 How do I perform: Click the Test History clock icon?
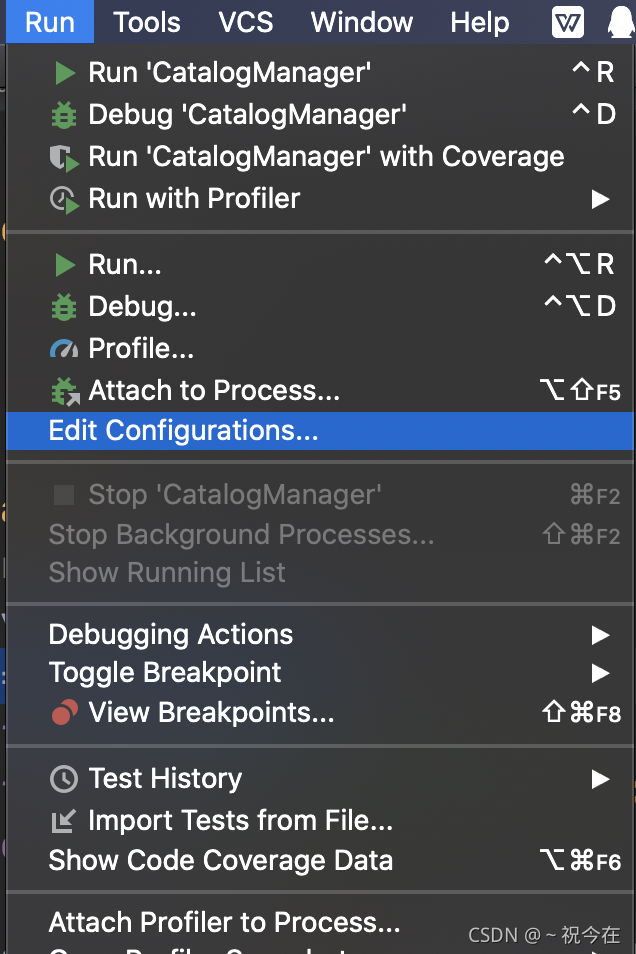64,779
